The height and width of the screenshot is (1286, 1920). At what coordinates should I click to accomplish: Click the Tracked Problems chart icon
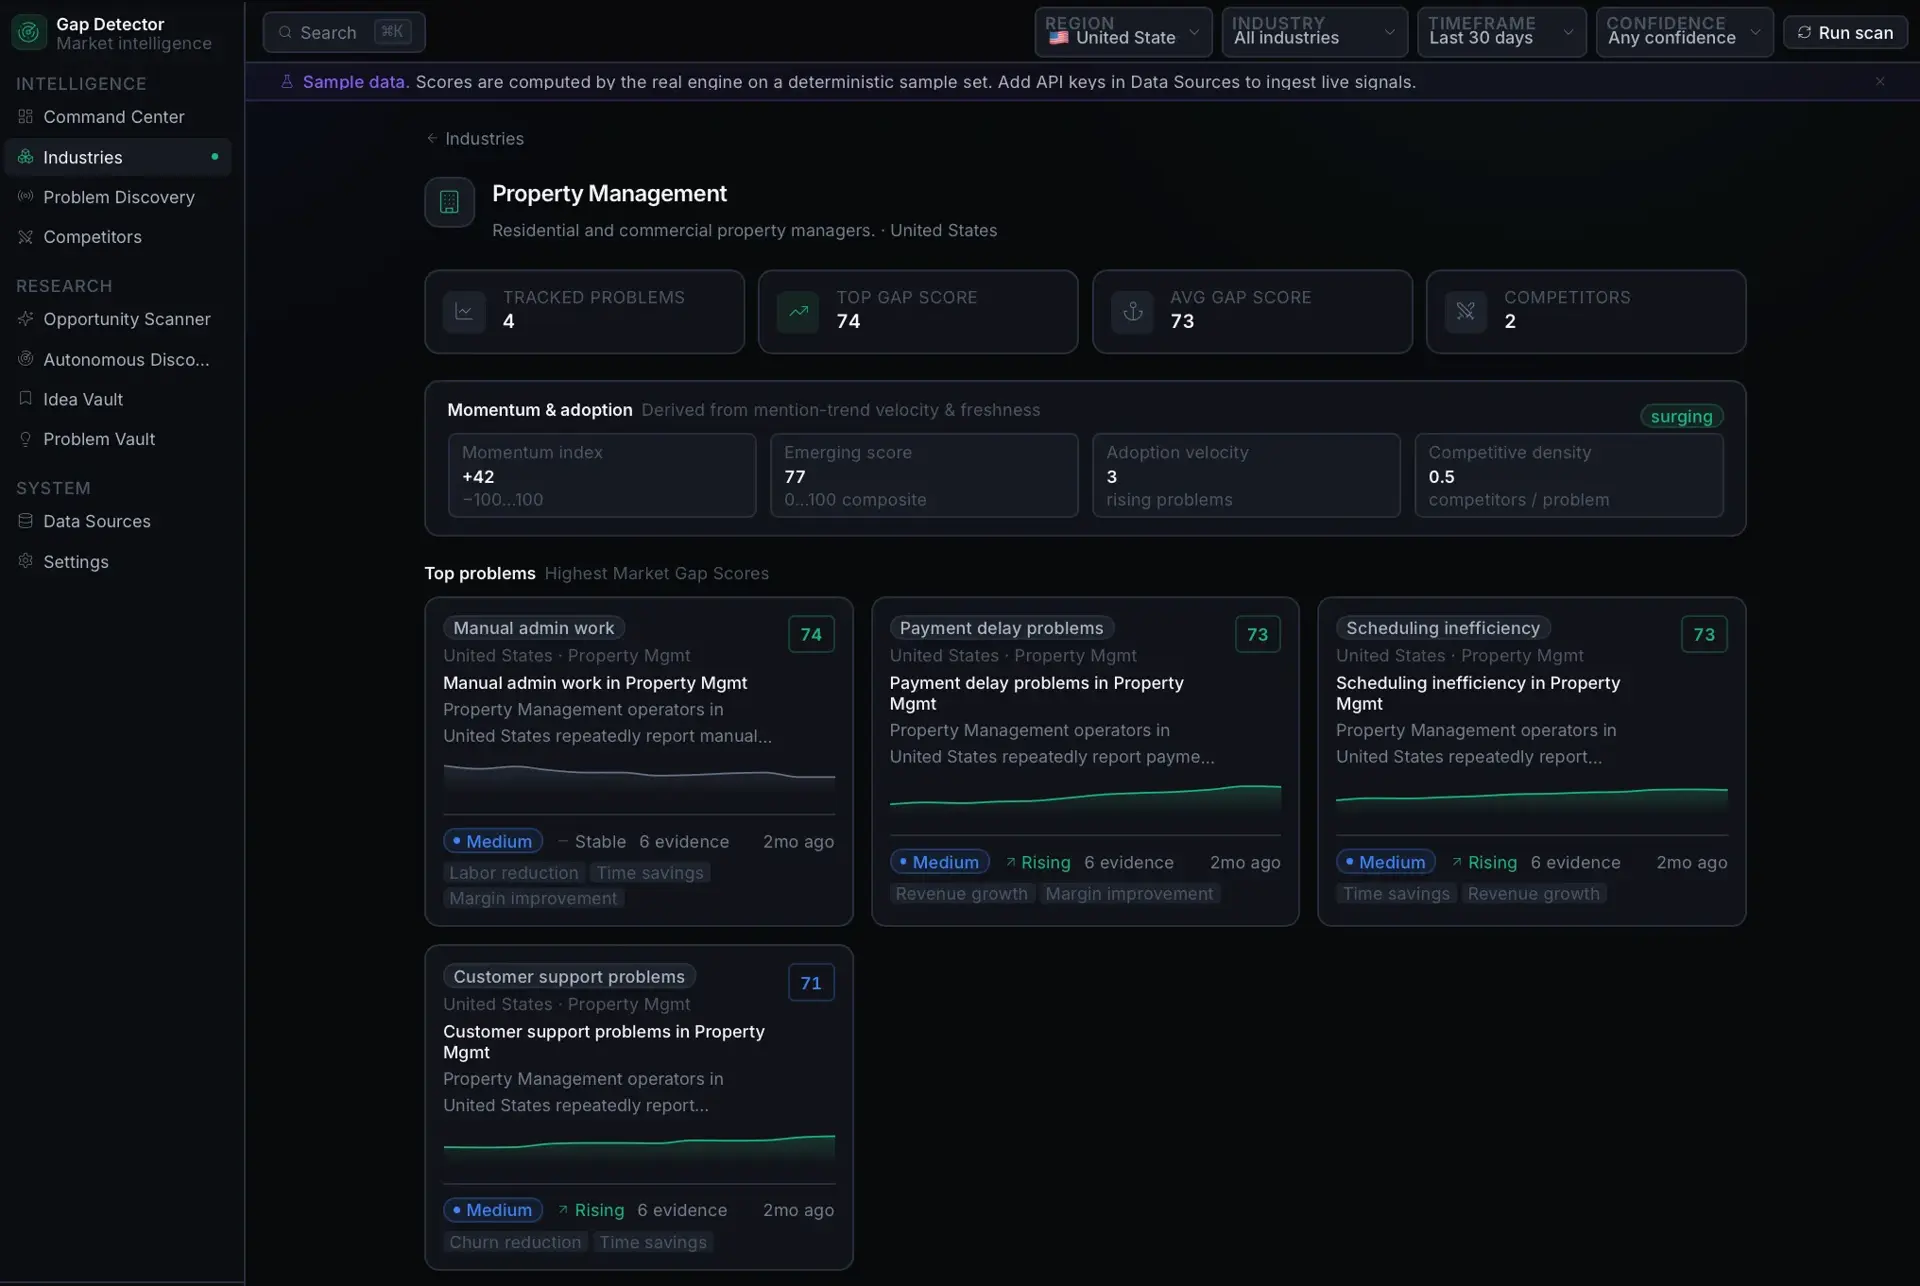pos(464,311)
